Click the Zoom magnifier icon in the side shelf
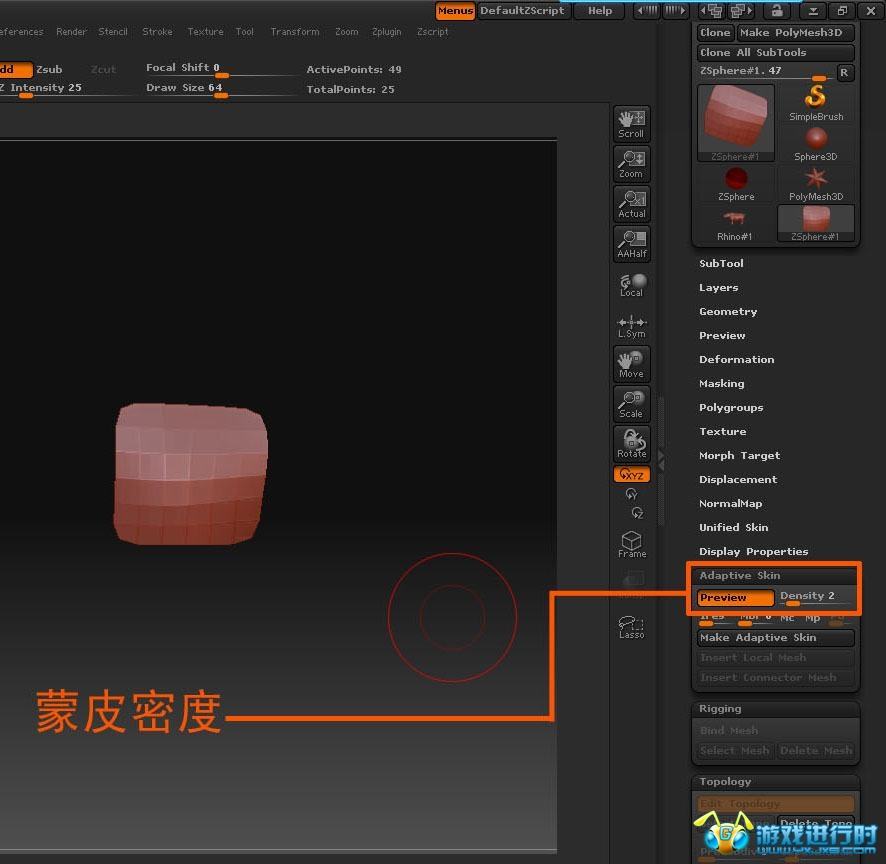The image size is (886, 864). pos(631,164)
